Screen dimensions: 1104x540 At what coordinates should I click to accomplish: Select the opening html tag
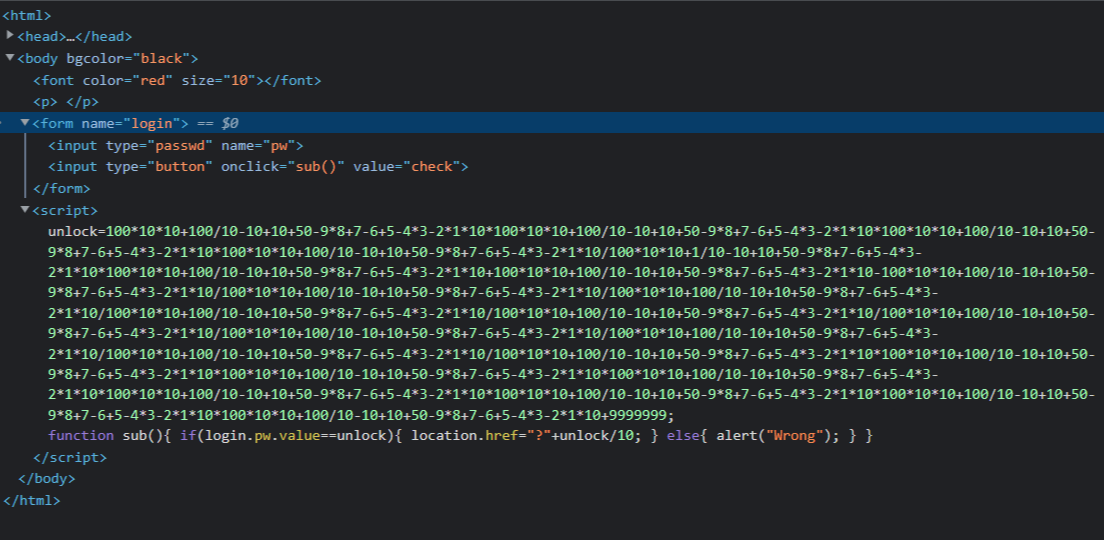point(27,15)
